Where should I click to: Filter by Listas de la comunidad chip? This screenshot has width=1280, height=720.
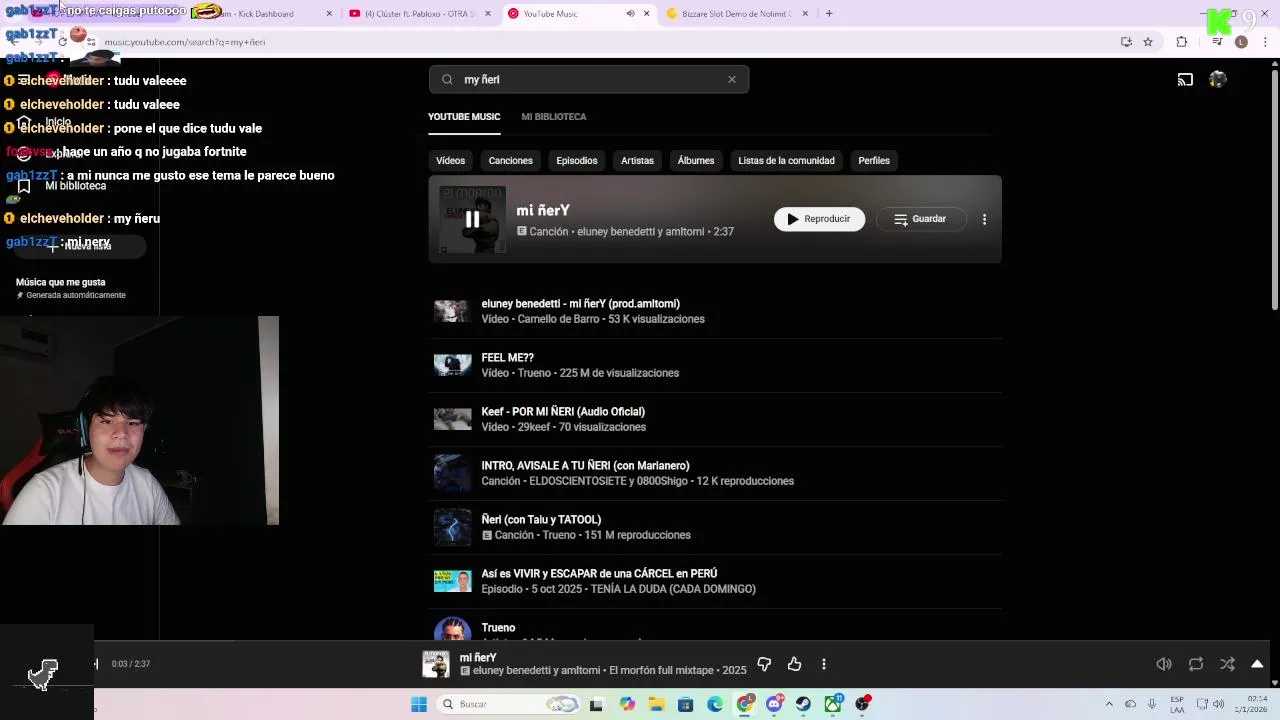tap(786, 160)
